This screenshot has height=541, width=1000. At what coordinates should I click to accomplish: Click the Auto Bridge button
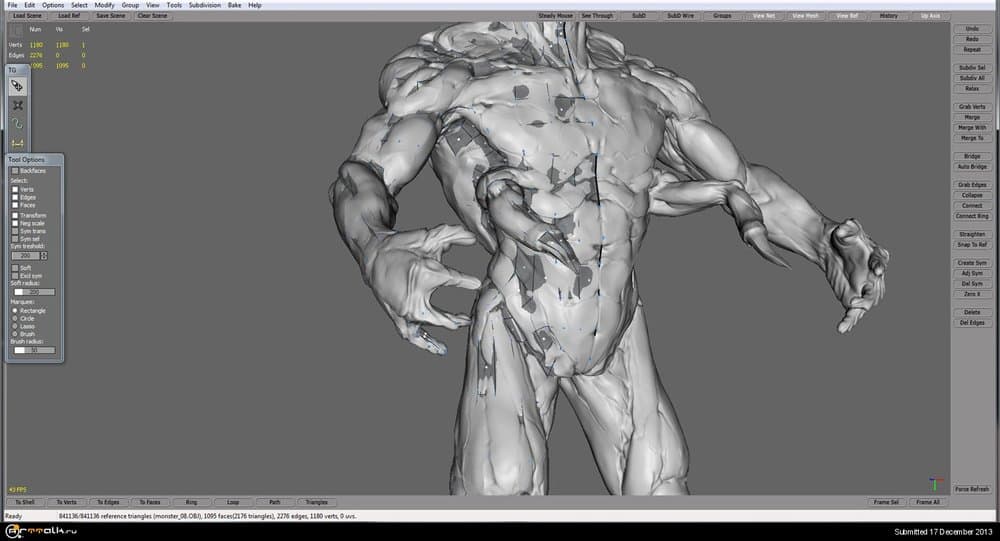pyautogui.click(x=972, y=167)
